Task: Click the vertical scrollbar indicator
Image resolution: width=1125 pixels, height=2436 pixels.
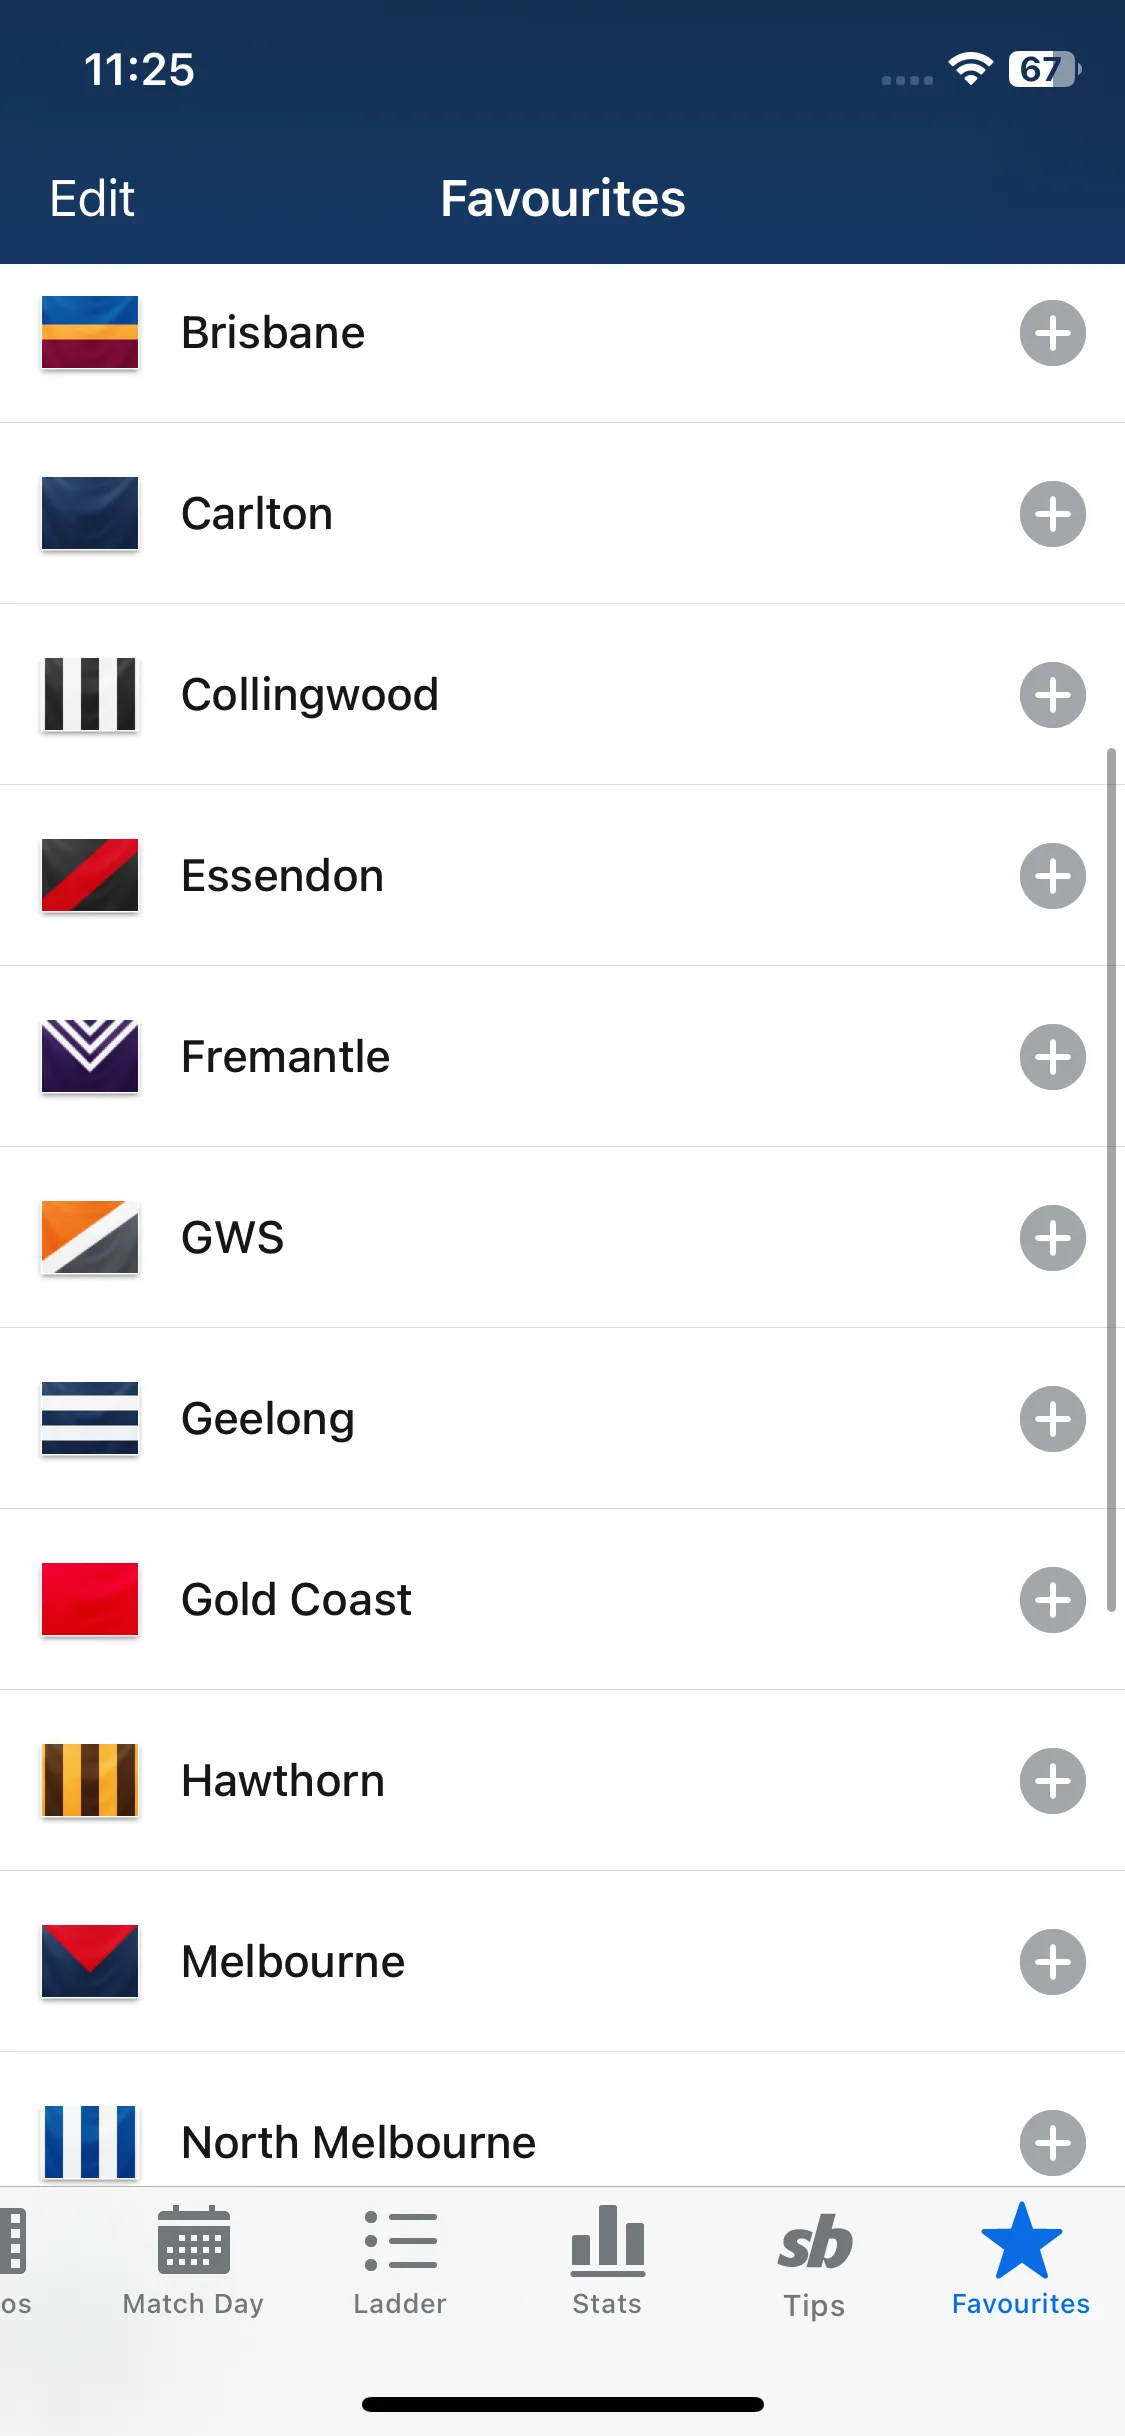Action: tap(1111, 1179)
